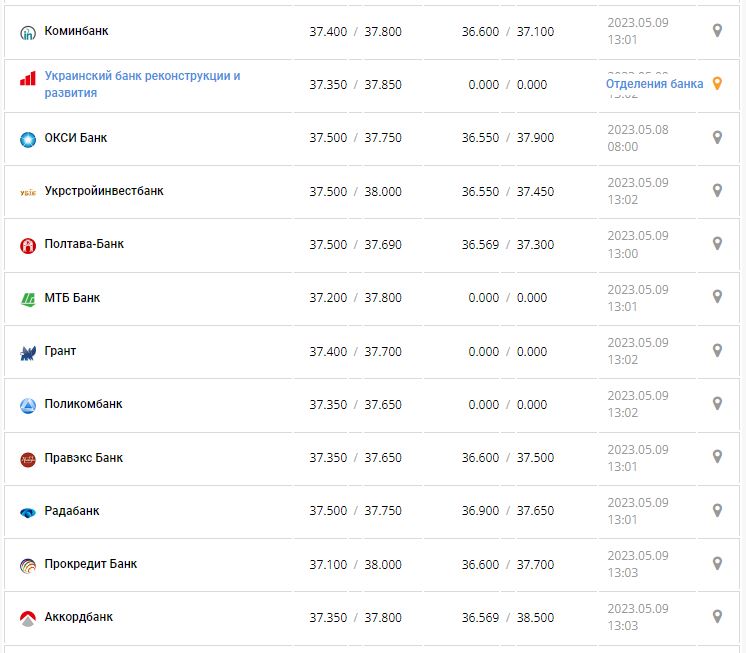Open the Поликомбанк bank name link

pyautogui.click(x=84, y=404)
